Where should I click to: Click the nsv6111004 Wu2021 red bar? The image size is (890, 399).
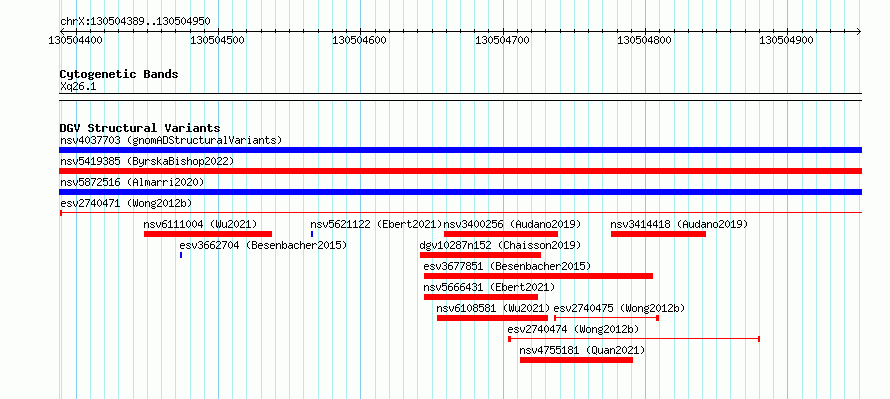[x=208, y=234]
